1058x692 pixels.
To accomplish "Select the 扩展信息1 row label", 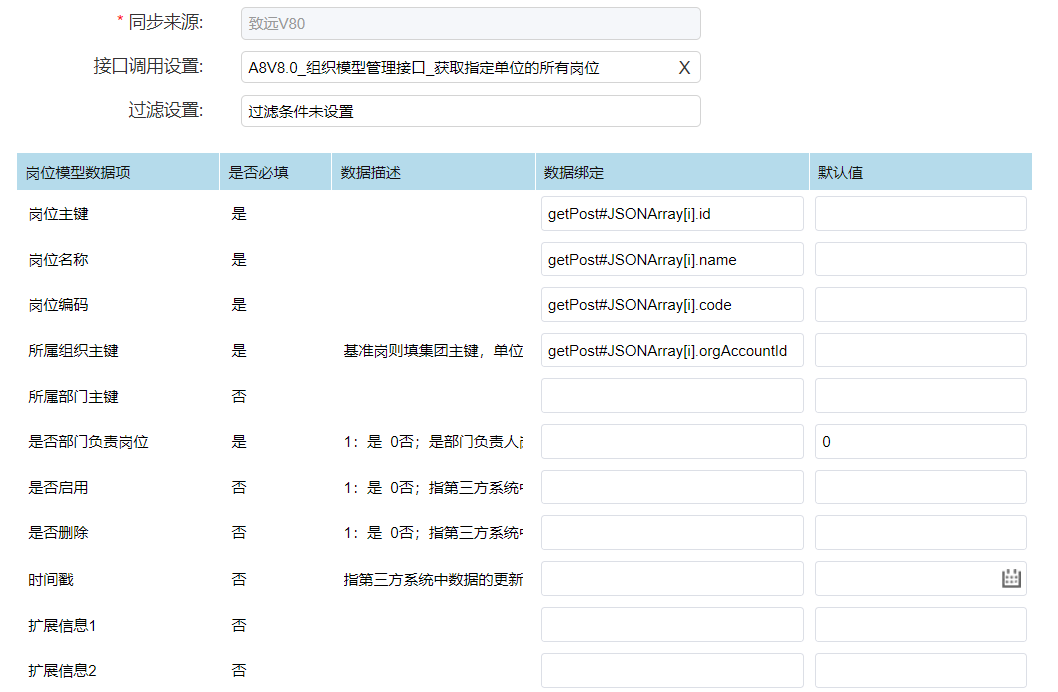I will (62, 625).
